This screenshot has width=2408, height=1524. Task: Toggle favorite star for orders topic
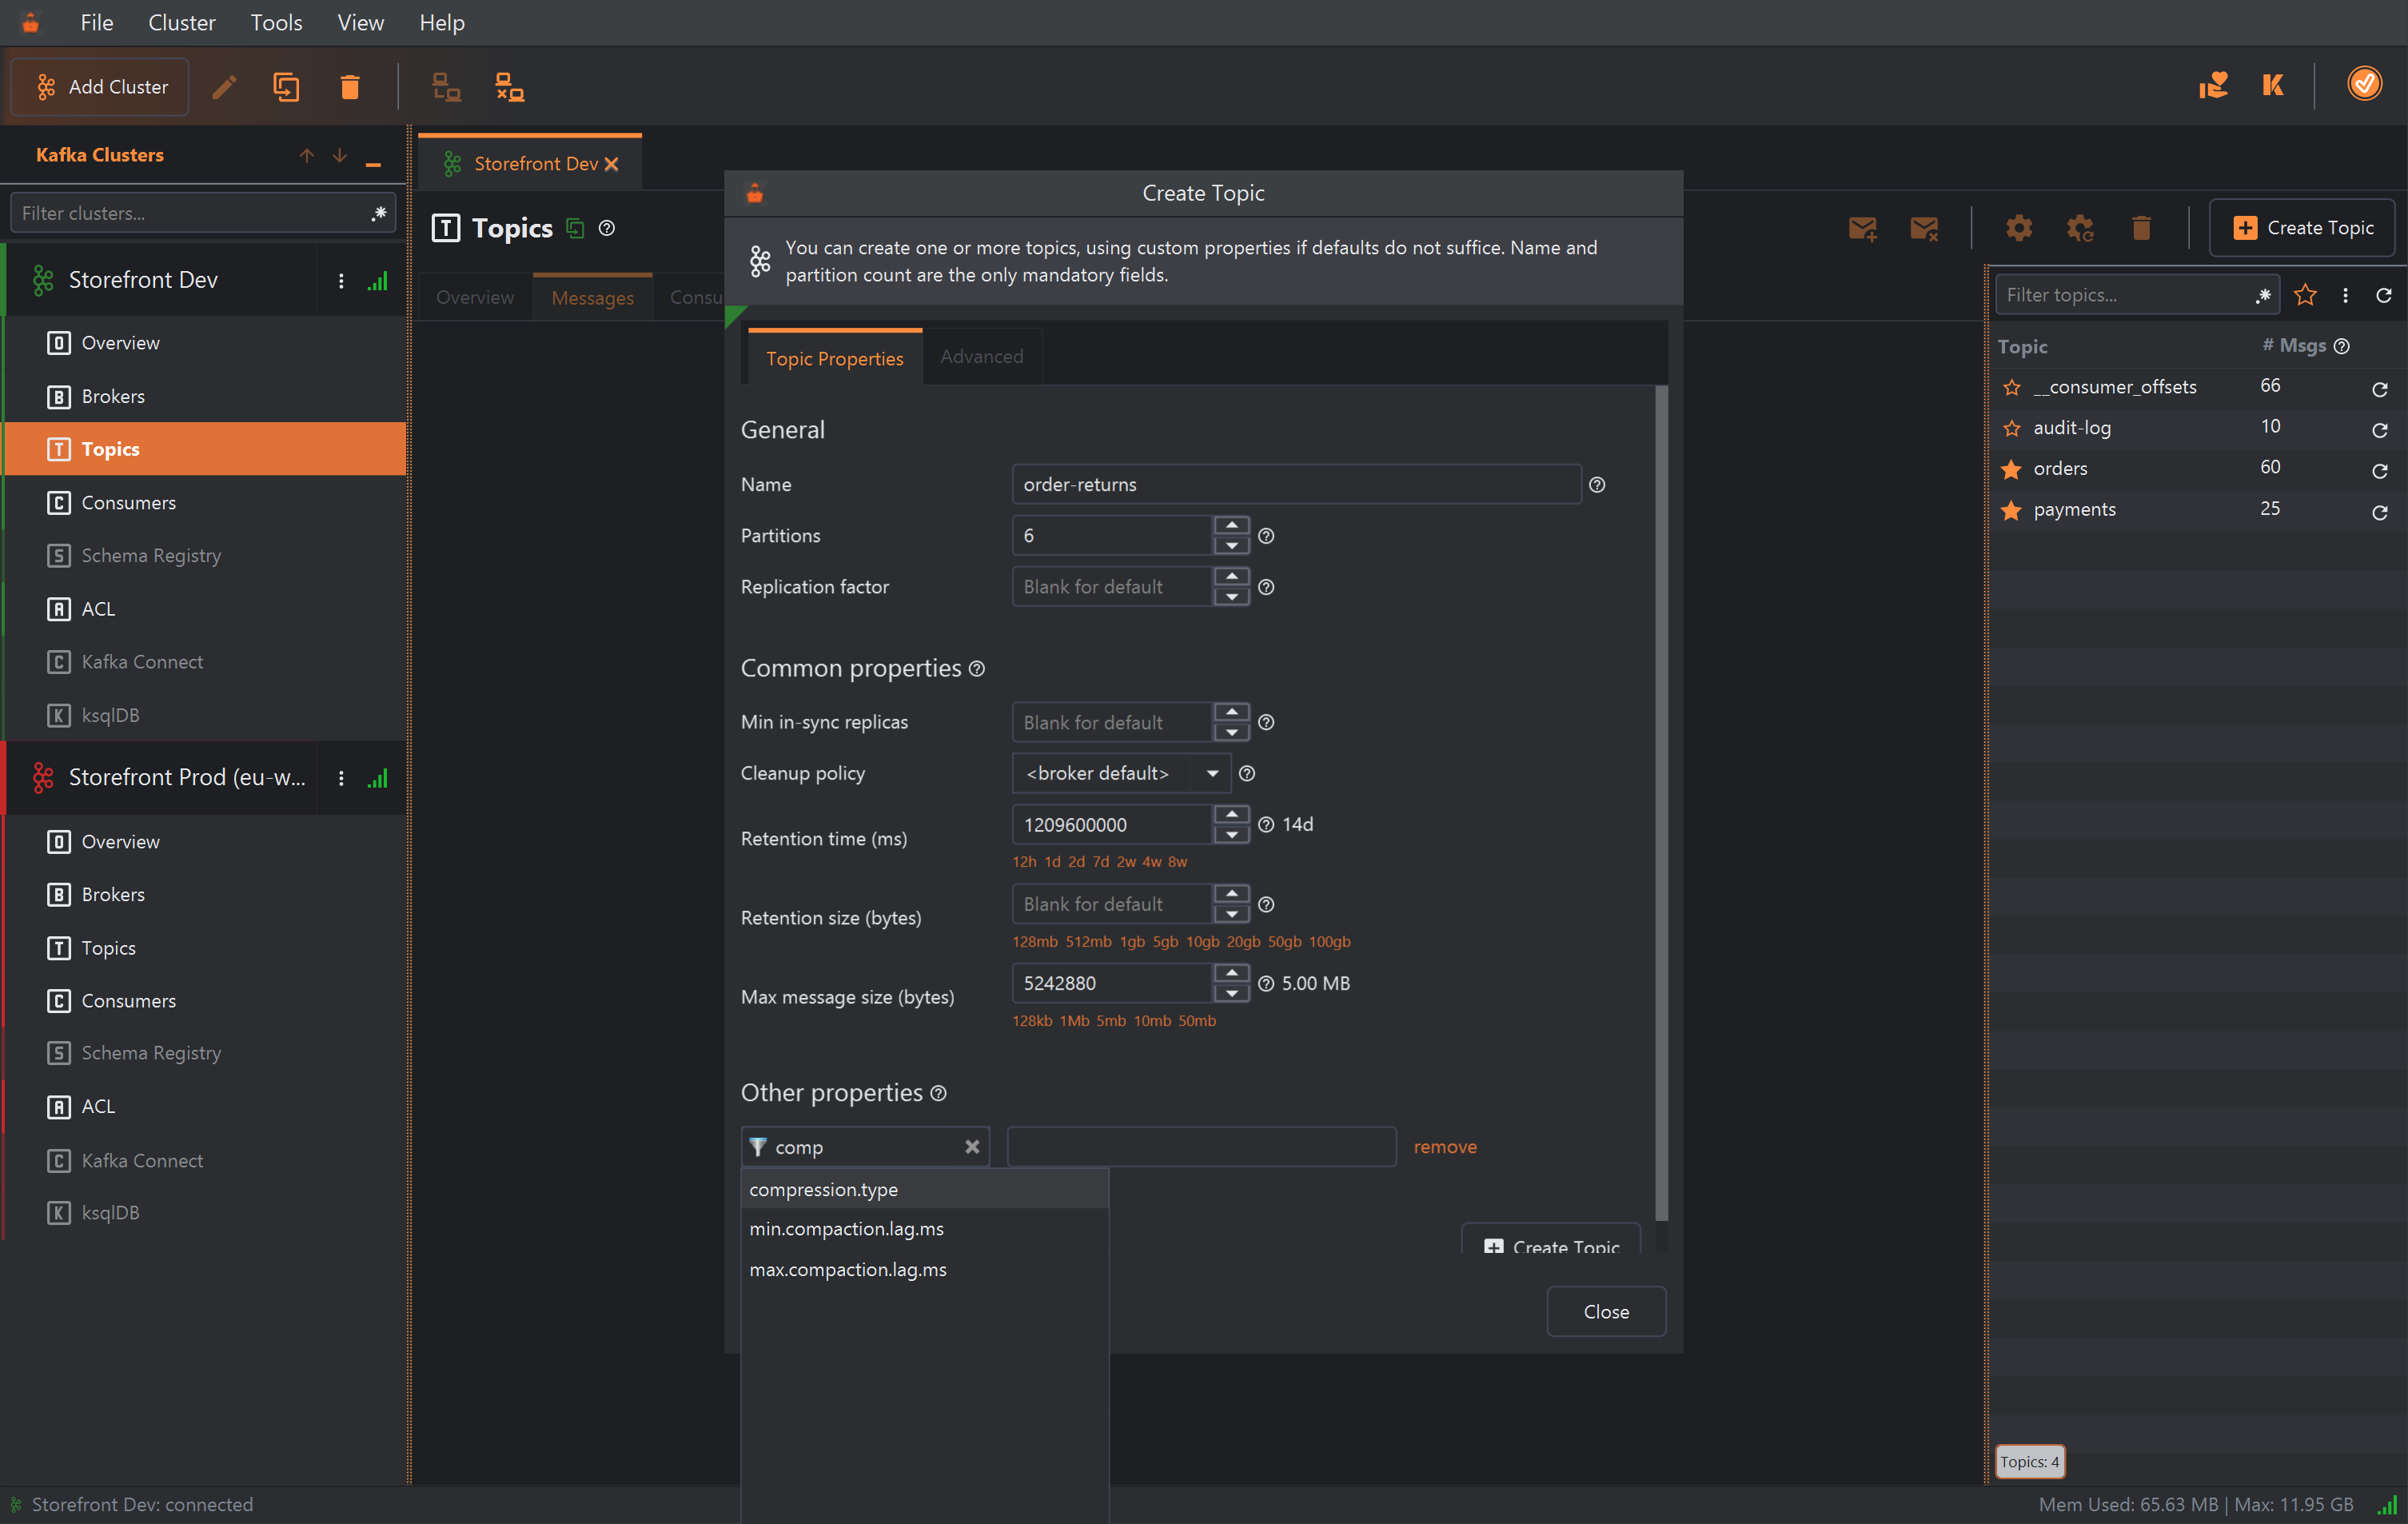2012,469
